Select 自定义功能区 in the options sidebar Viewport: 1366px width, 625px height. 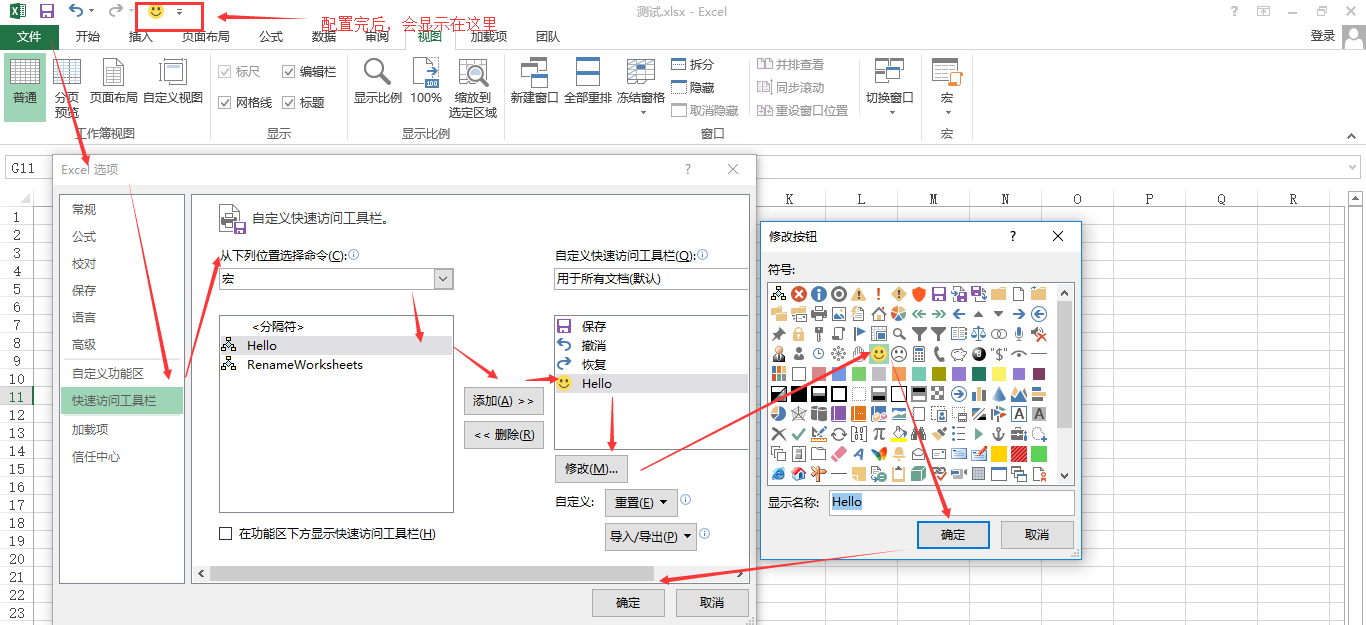(x=108, y=373)
